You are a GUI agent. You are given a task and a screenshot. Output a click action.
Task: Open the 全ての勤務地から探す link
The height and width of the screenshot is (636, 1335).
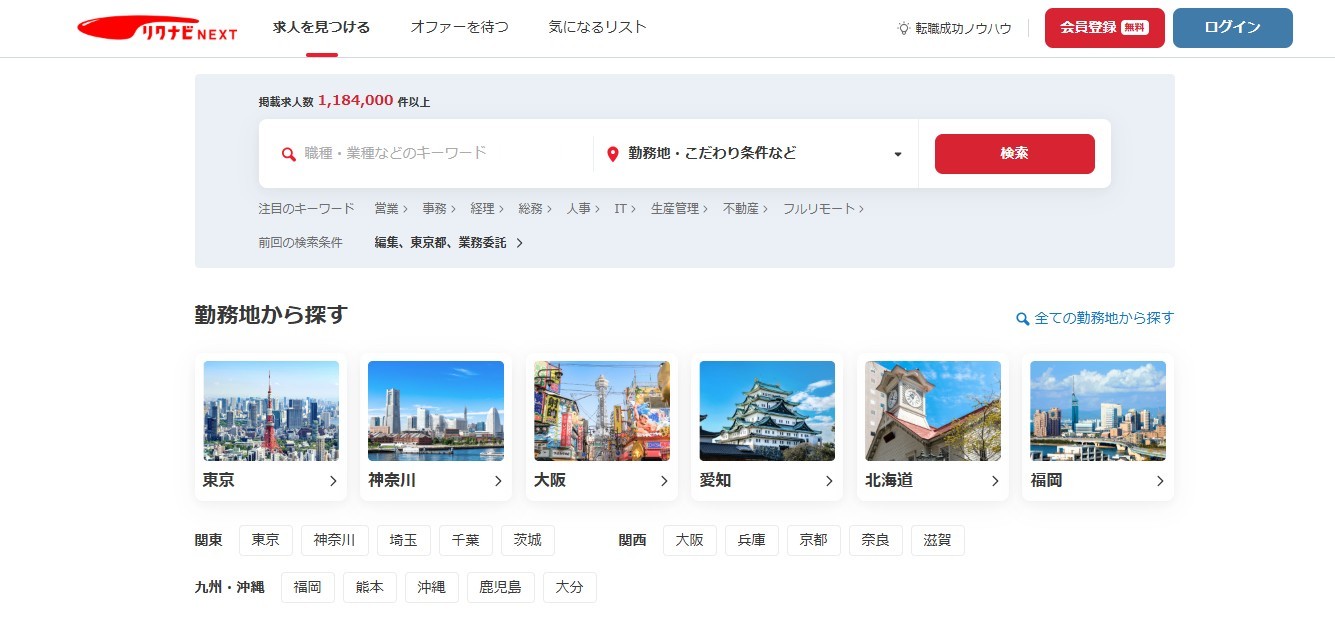1102,318
